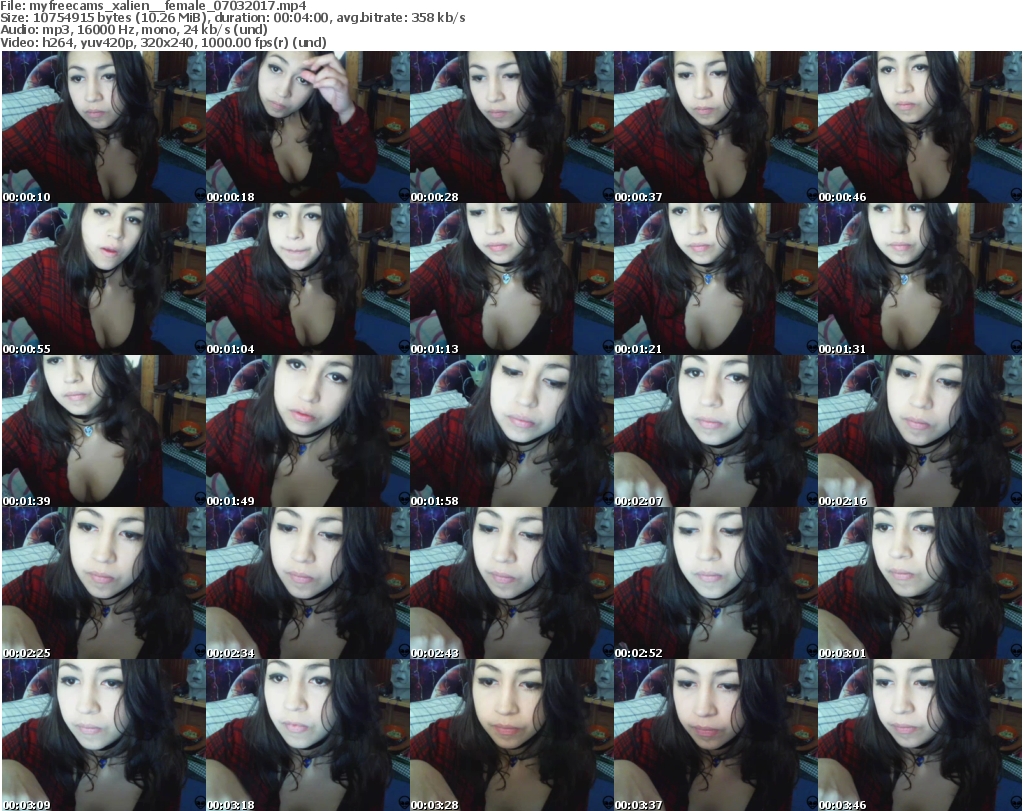Select the thumbnail stamped 00:00:46

tap(920, 127)
